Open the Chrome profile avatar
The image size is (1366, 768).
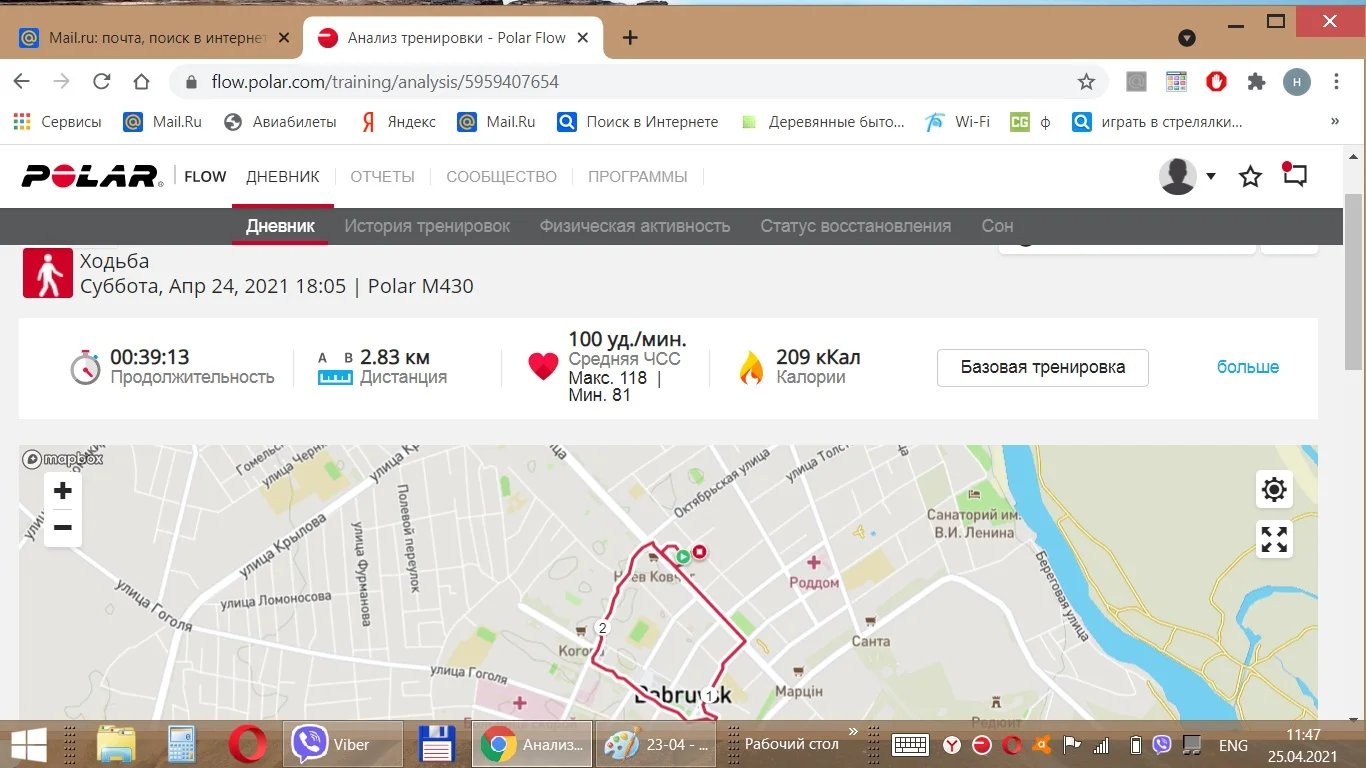(x=1297, y=82)
